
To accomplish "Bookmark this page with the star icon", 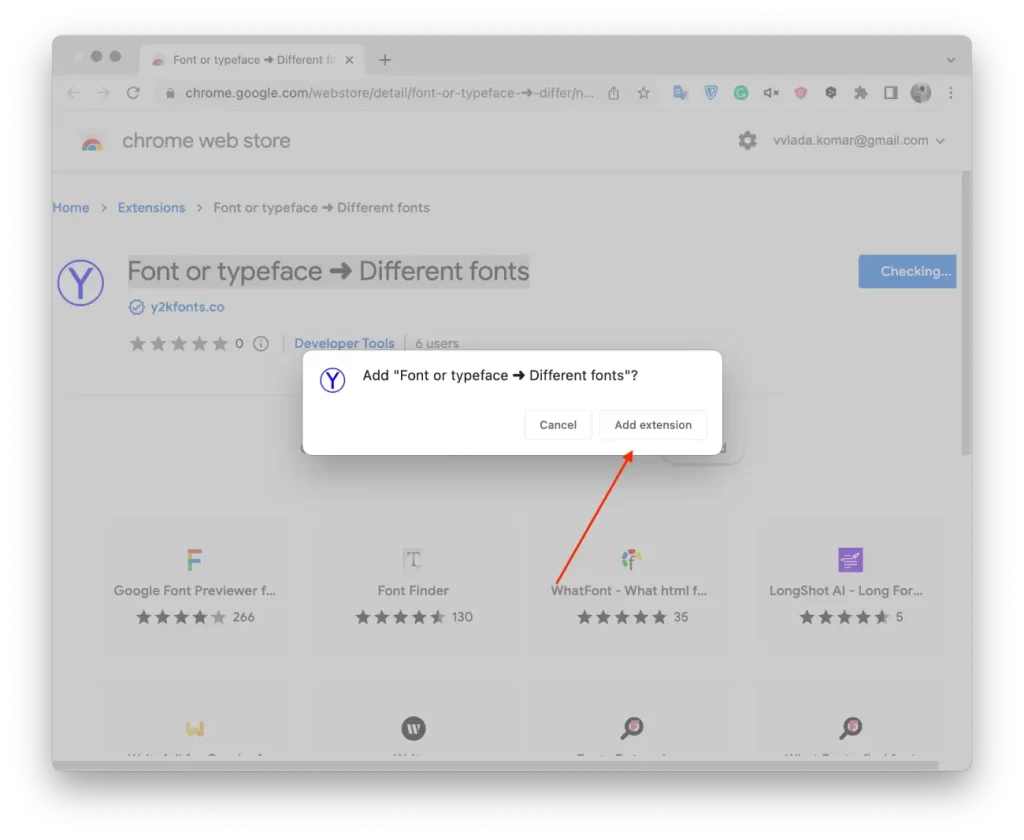I will [644, 93].
